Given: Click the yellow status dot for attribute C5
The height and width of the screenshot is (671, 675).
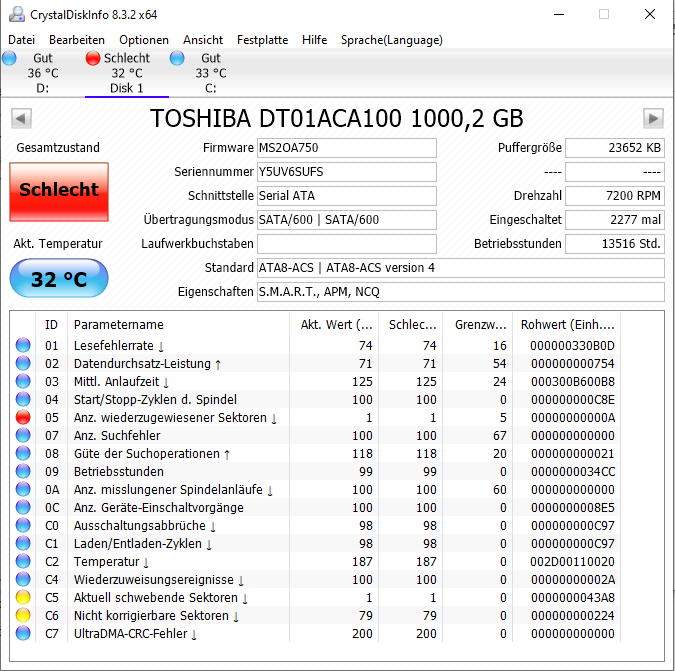Looking at the screenshot, I should pos(23,597).
